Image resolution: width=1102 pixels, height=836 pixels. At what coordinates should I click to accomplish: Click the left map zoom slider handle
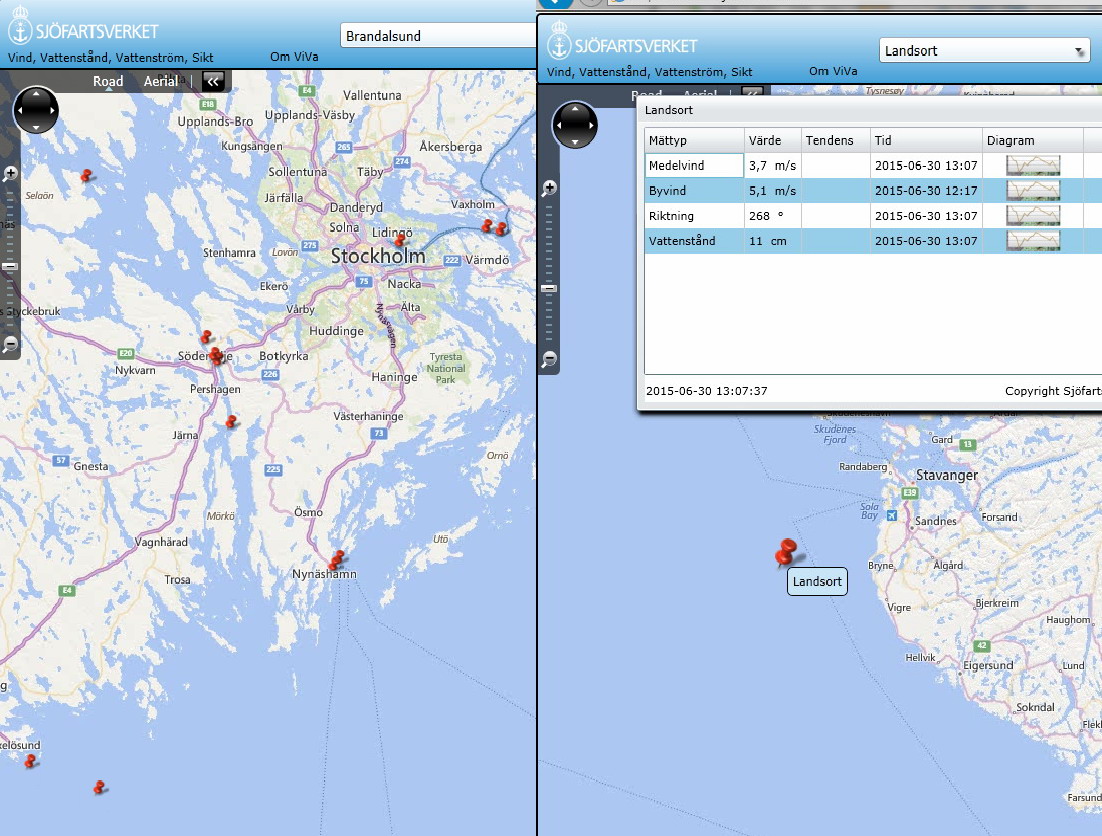coord(11,266)
